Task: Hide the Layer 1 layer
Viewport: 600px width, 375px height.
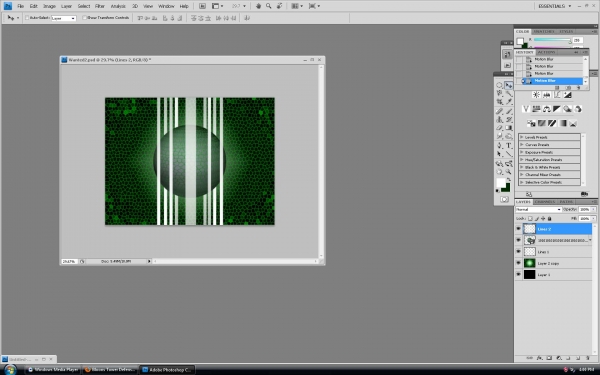Action: 518,275
